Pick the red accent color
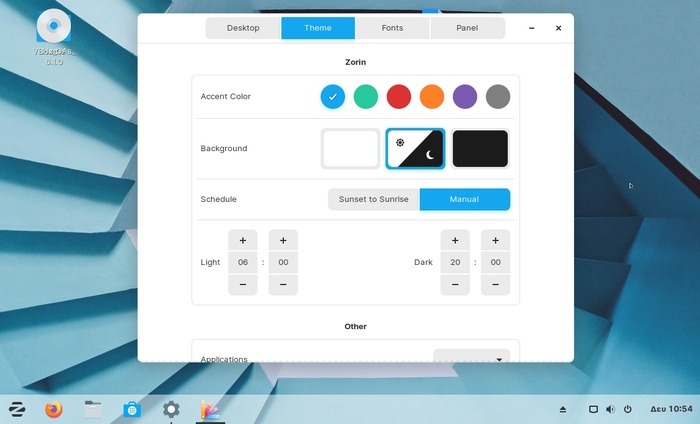The width and height of the screenshot is (700, 424). [x=399, y=96]
